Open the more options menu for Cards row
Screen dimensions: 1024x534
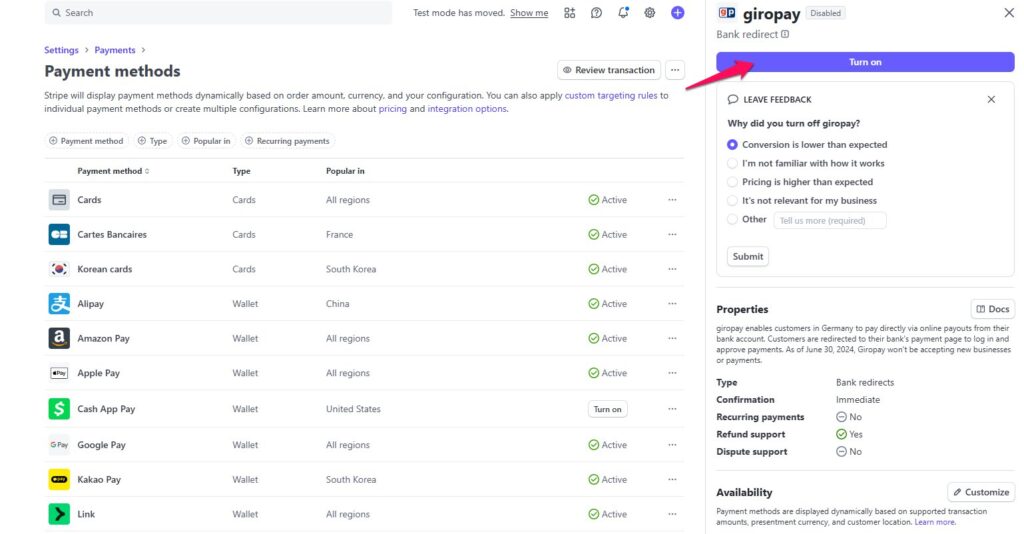click(672, 200)
